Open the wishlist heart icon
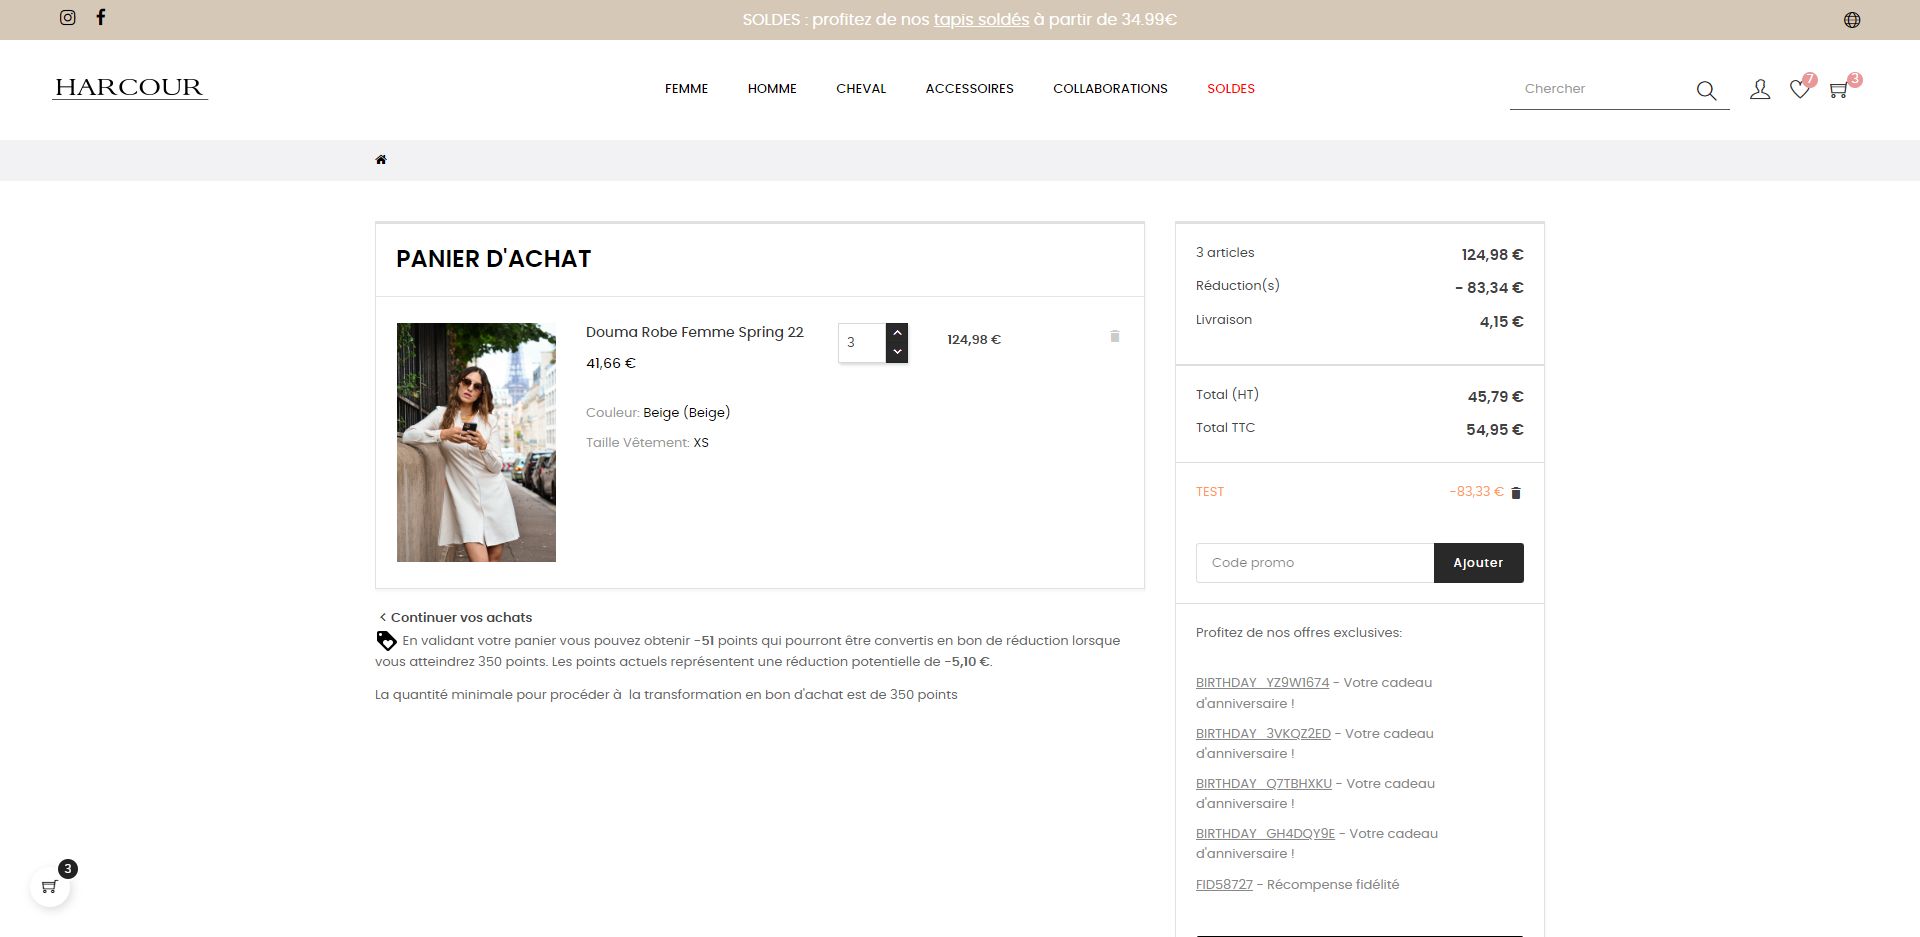Viewport: 1920px width, 937px height. (x=1800, y=90)
